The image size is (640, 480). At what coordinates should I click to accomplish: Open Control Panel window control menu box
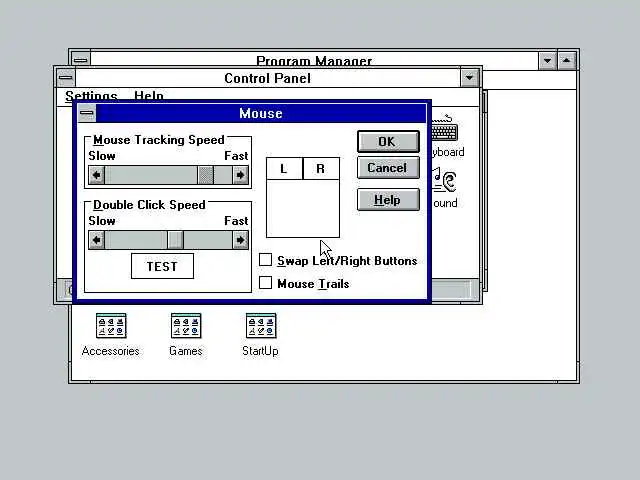pos(66,78)
